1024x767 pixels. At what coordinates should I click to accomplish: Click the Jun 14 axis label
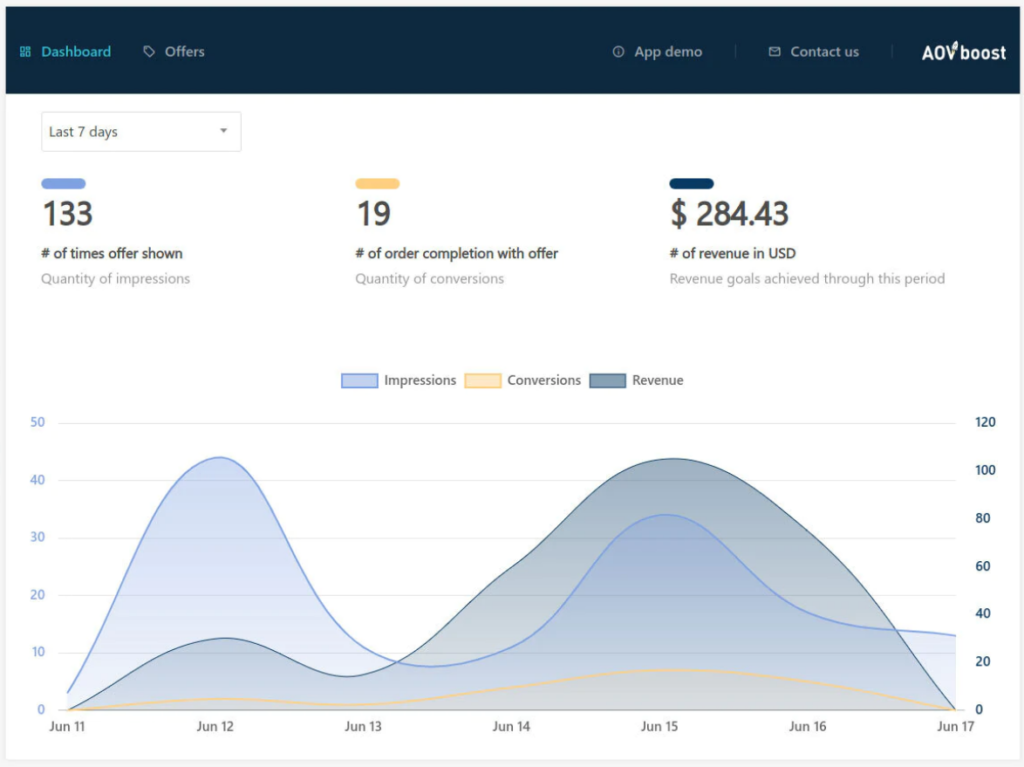[x=511, y=726]
